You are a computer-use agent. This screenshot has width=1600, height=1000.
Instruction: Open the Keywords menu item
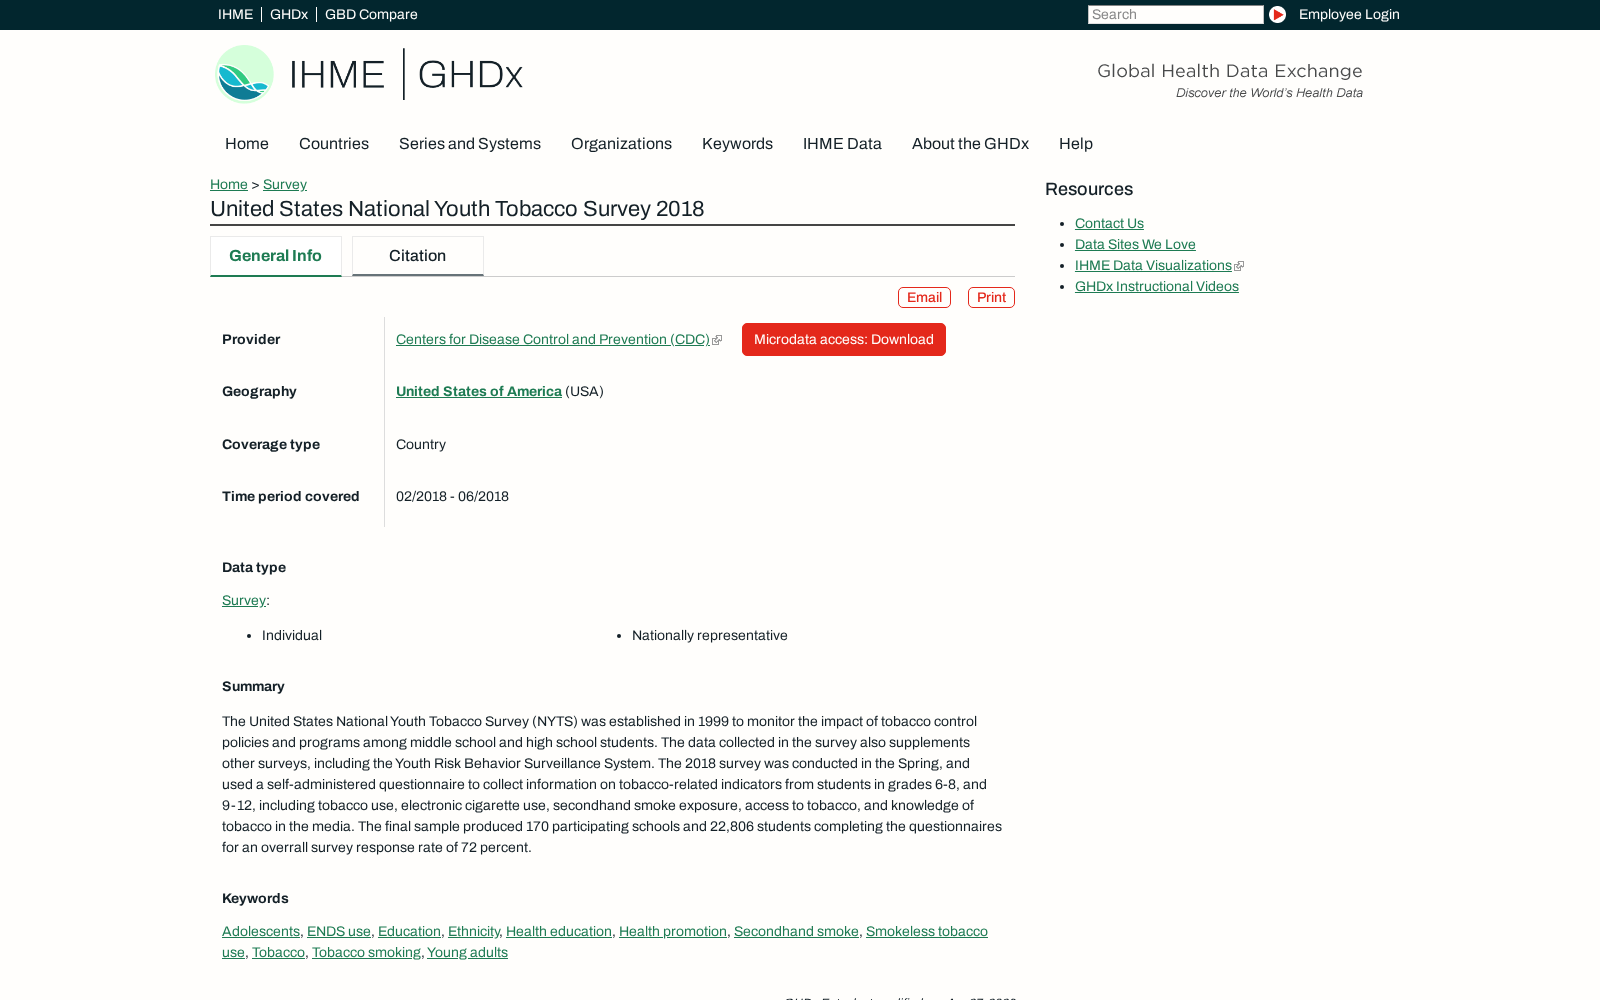[737, 144]
